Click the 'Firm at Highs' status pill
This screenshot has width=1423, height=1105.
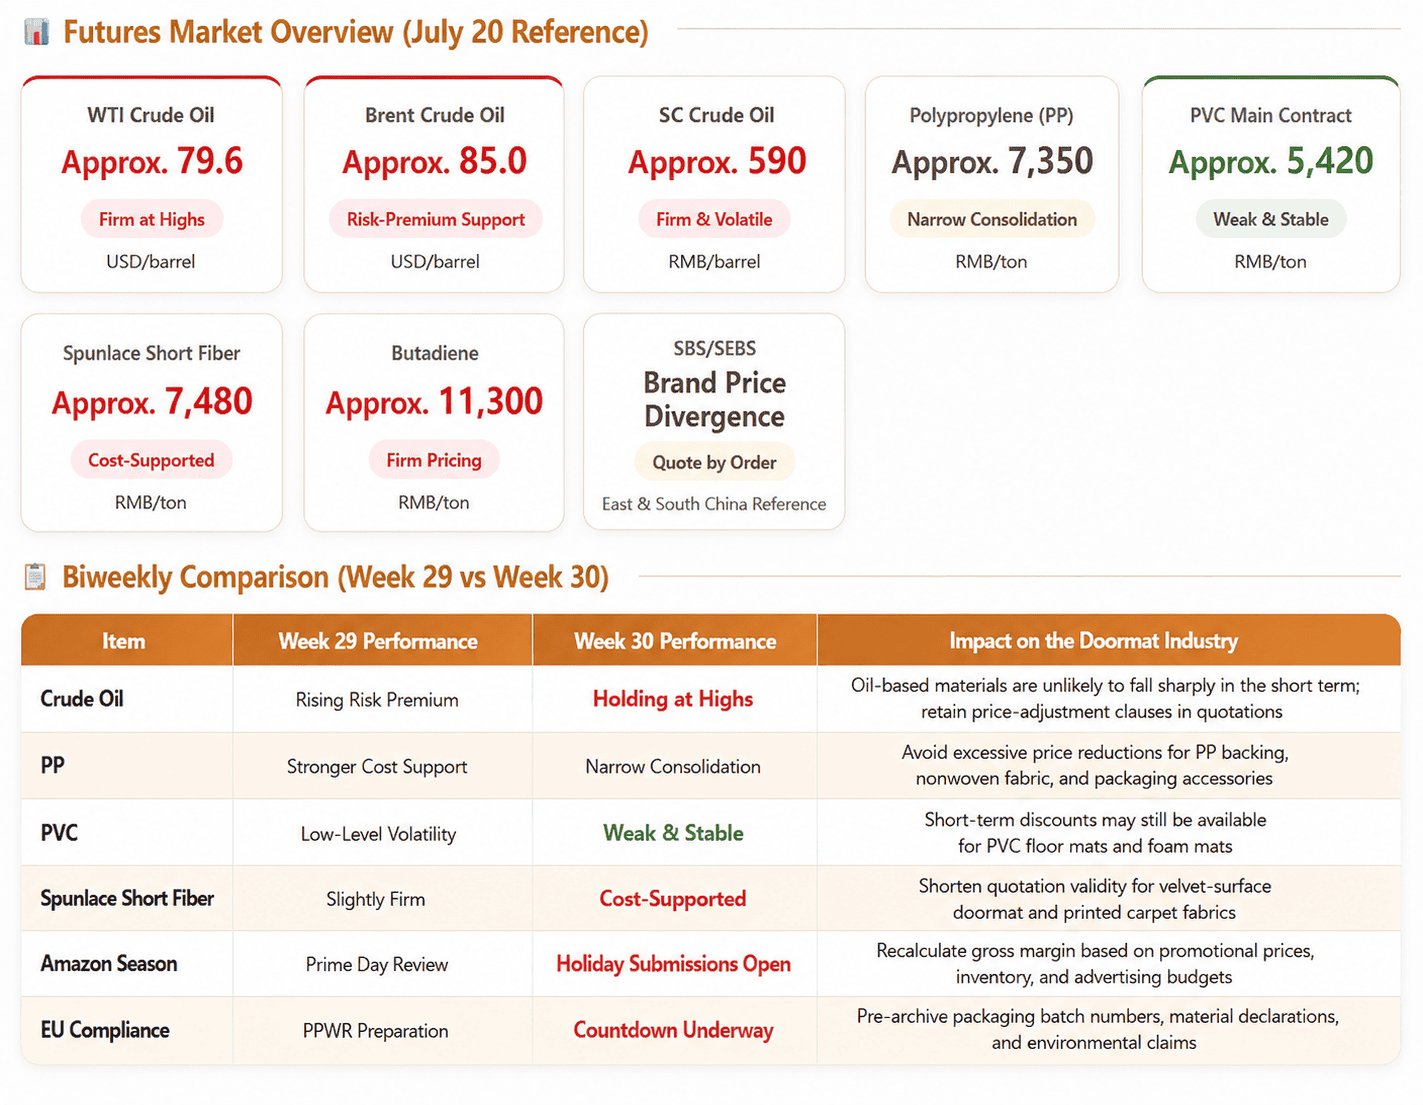click(x=152, y=220)
